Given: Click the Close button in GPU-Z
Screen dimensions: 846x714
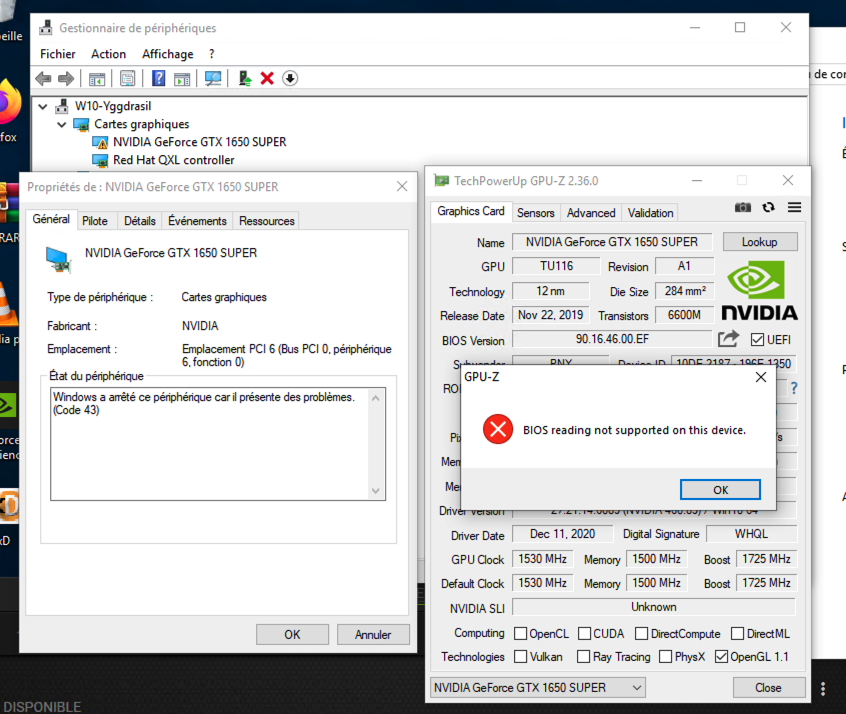Looking at the screenshot, I should [769, 688].
